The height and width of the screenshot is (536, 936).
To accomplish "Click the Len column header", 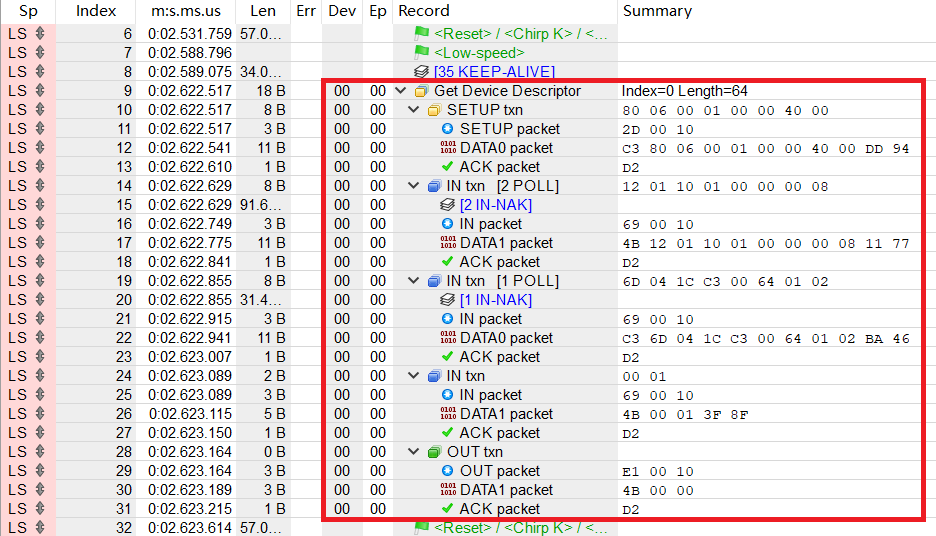I will (263, 11).
